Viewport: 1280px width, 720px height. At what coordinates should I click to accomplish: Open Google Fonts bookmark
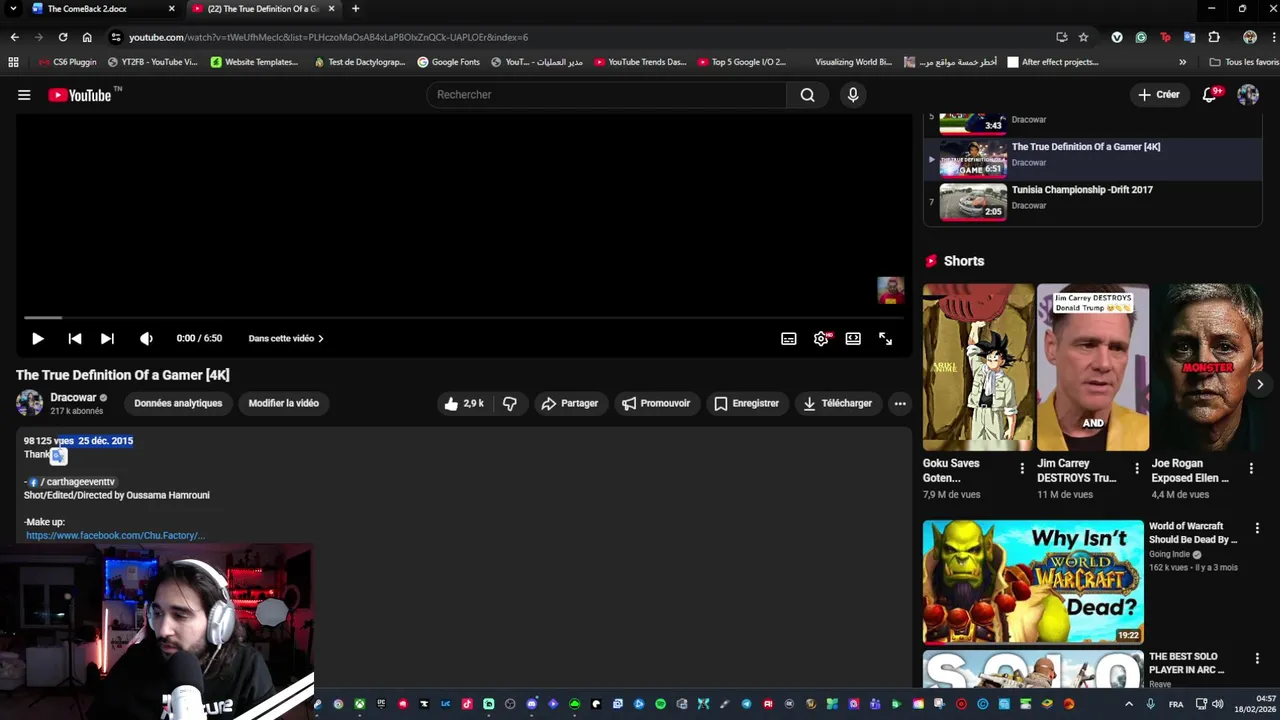tap(448, 62)
